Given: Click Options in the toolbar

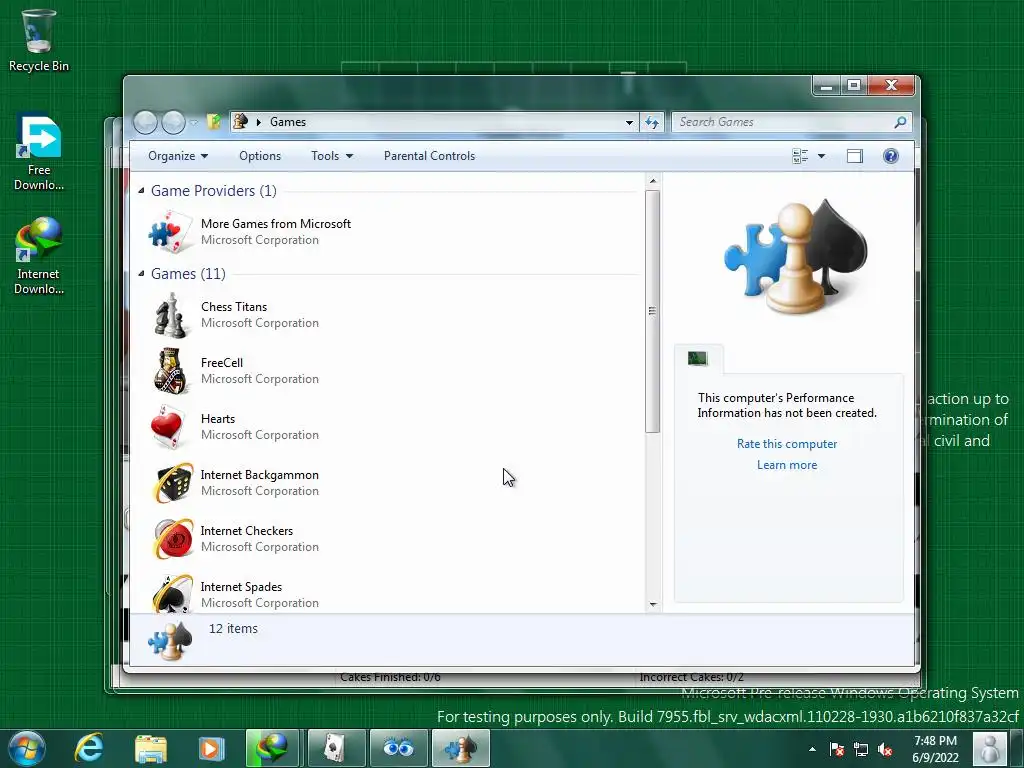Looking at the screenshot, I should 260,156.
